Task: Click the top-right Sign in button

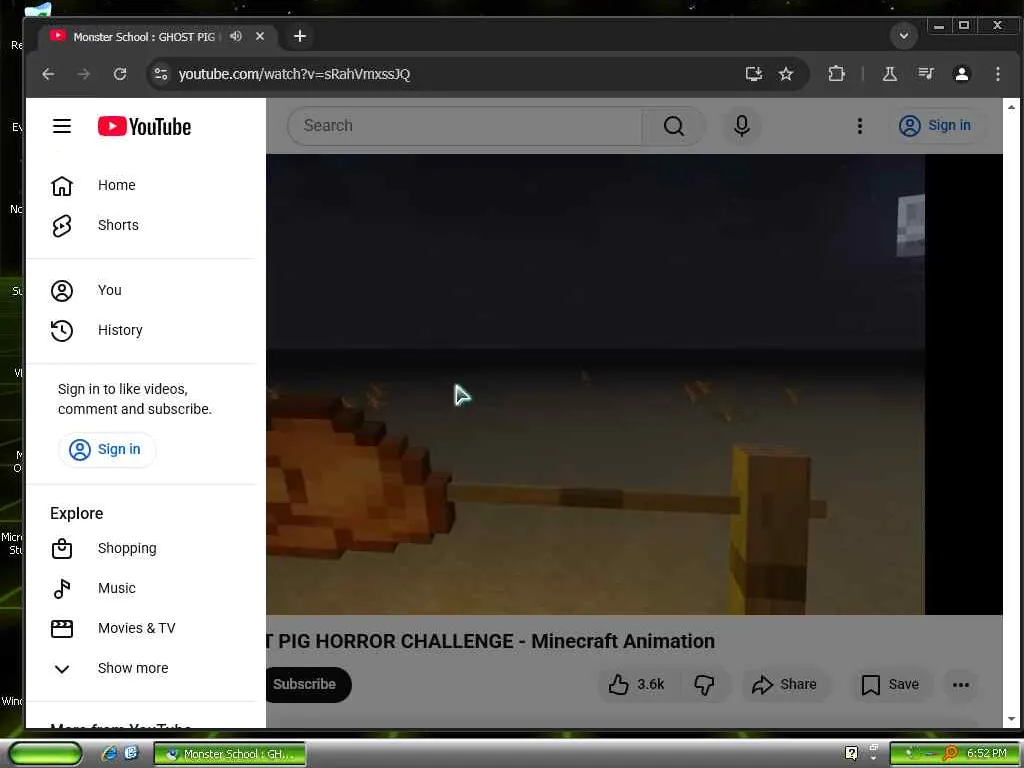Action: click(936, 125)
